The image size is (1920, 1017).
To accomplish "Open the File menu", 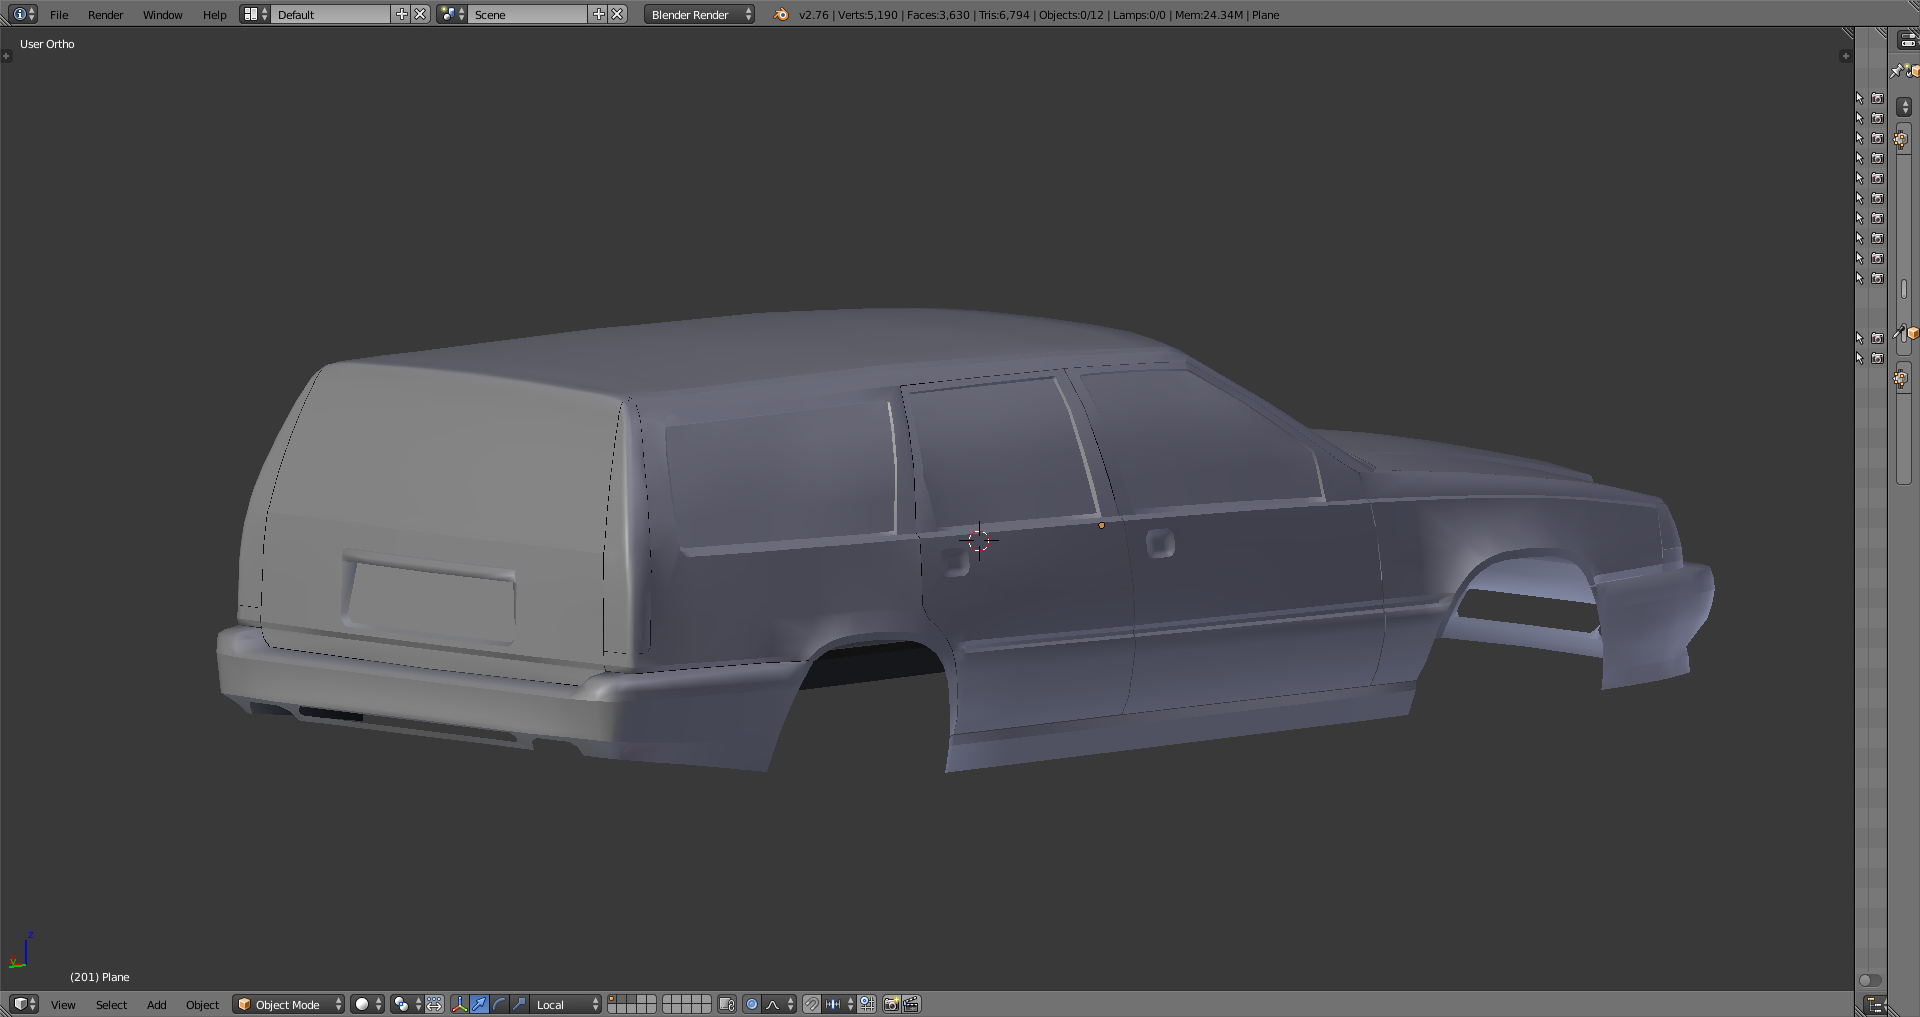I will click(x=59, y=14).
